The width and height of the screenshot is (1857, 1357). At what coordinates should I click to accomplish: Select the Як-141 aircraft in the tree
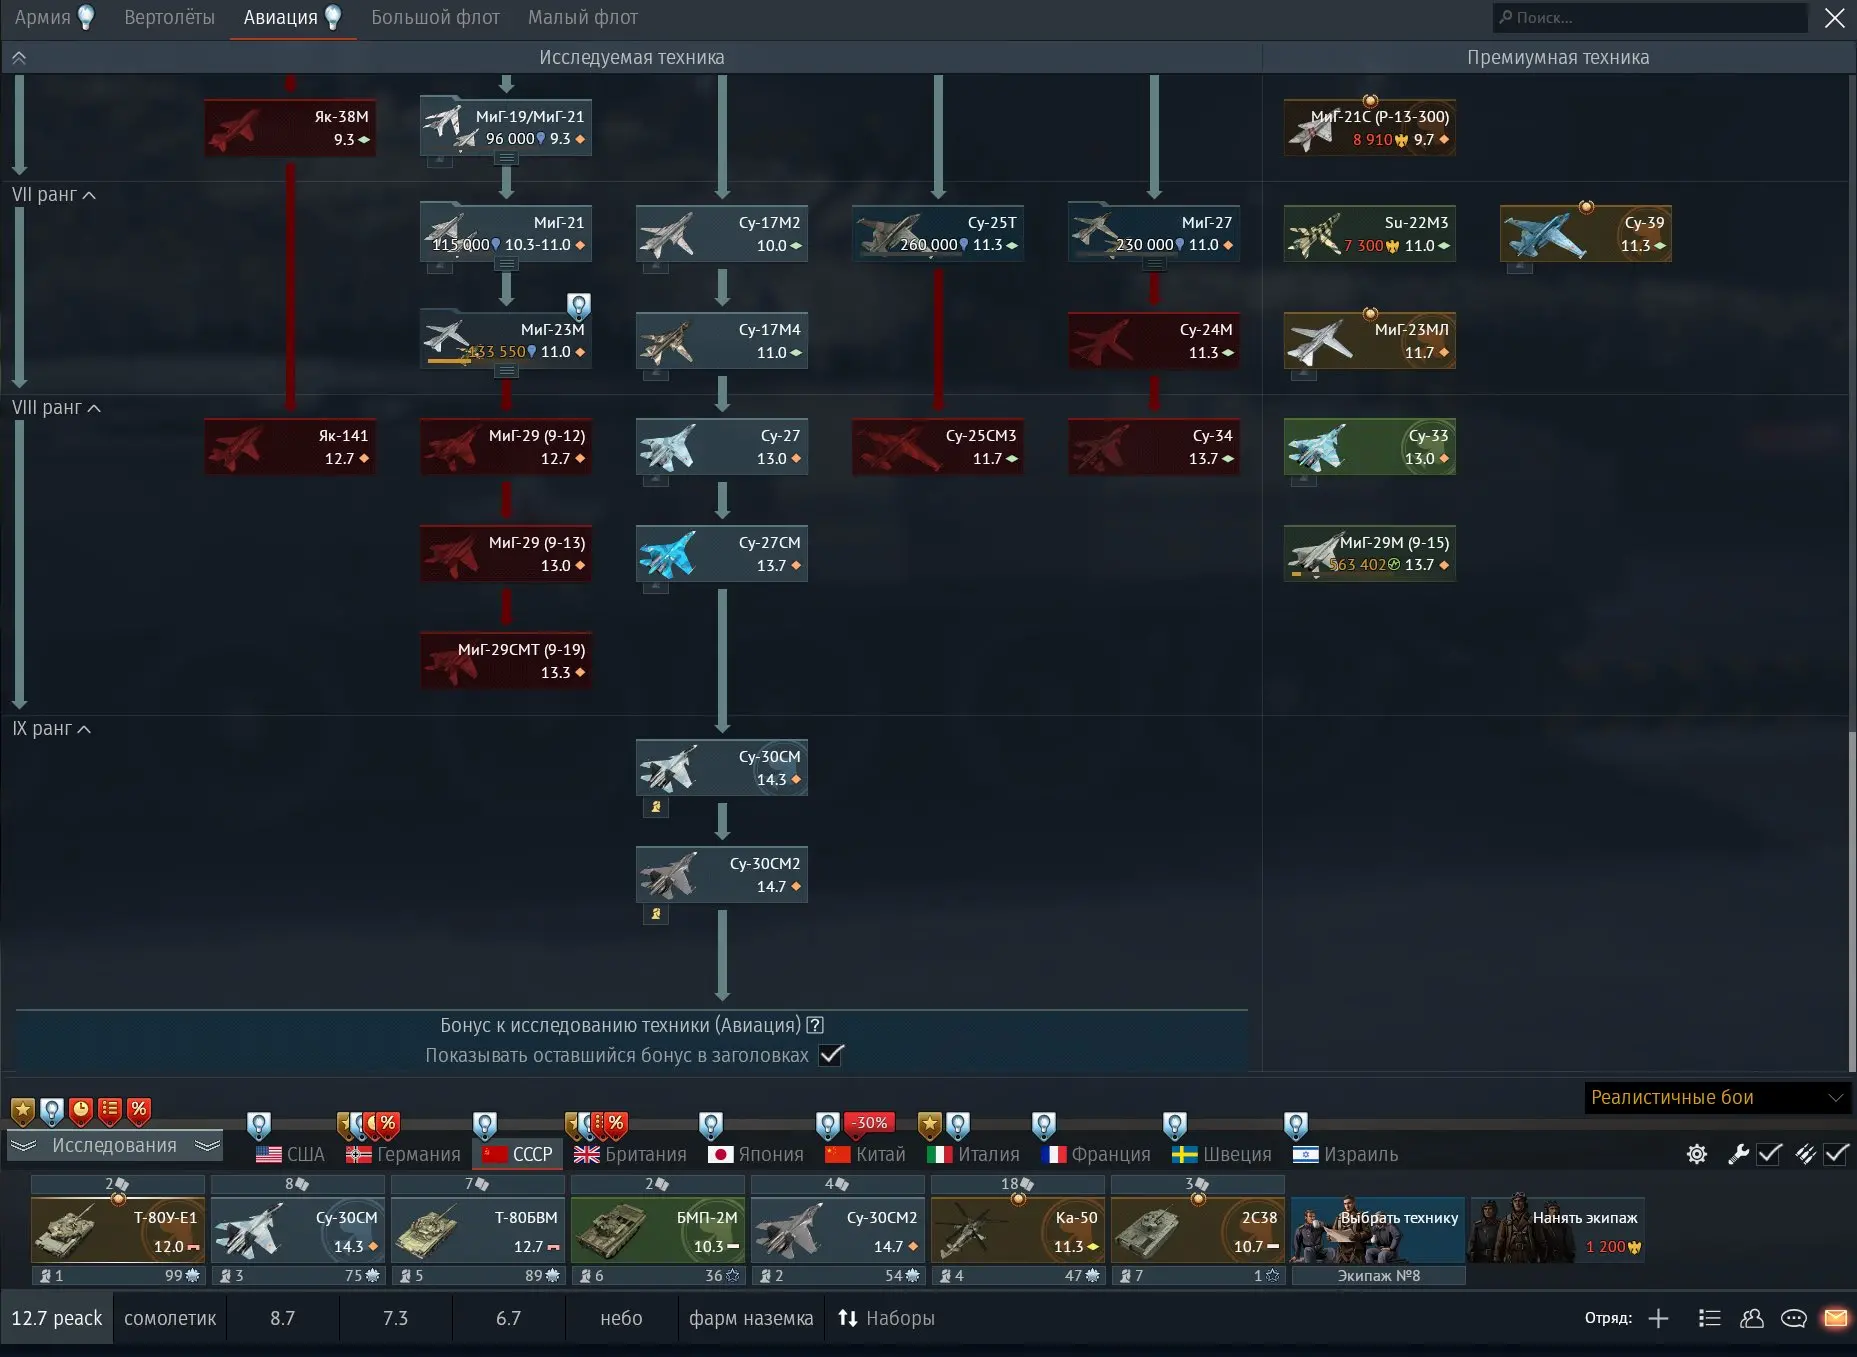point(290,447)
